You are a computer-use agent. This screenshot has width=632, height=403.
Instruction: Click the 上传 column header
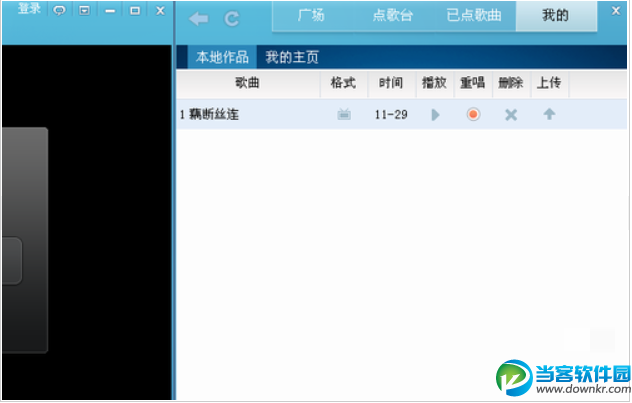click(549, 83)
